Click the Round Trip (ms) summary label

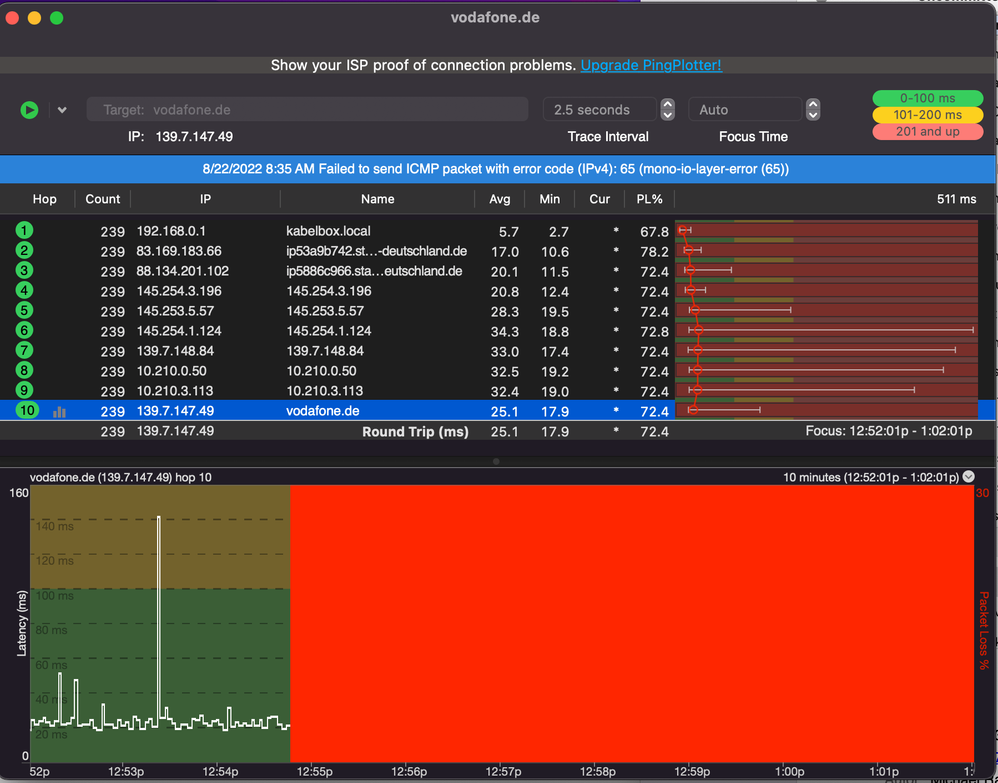(x=415, y=432)
